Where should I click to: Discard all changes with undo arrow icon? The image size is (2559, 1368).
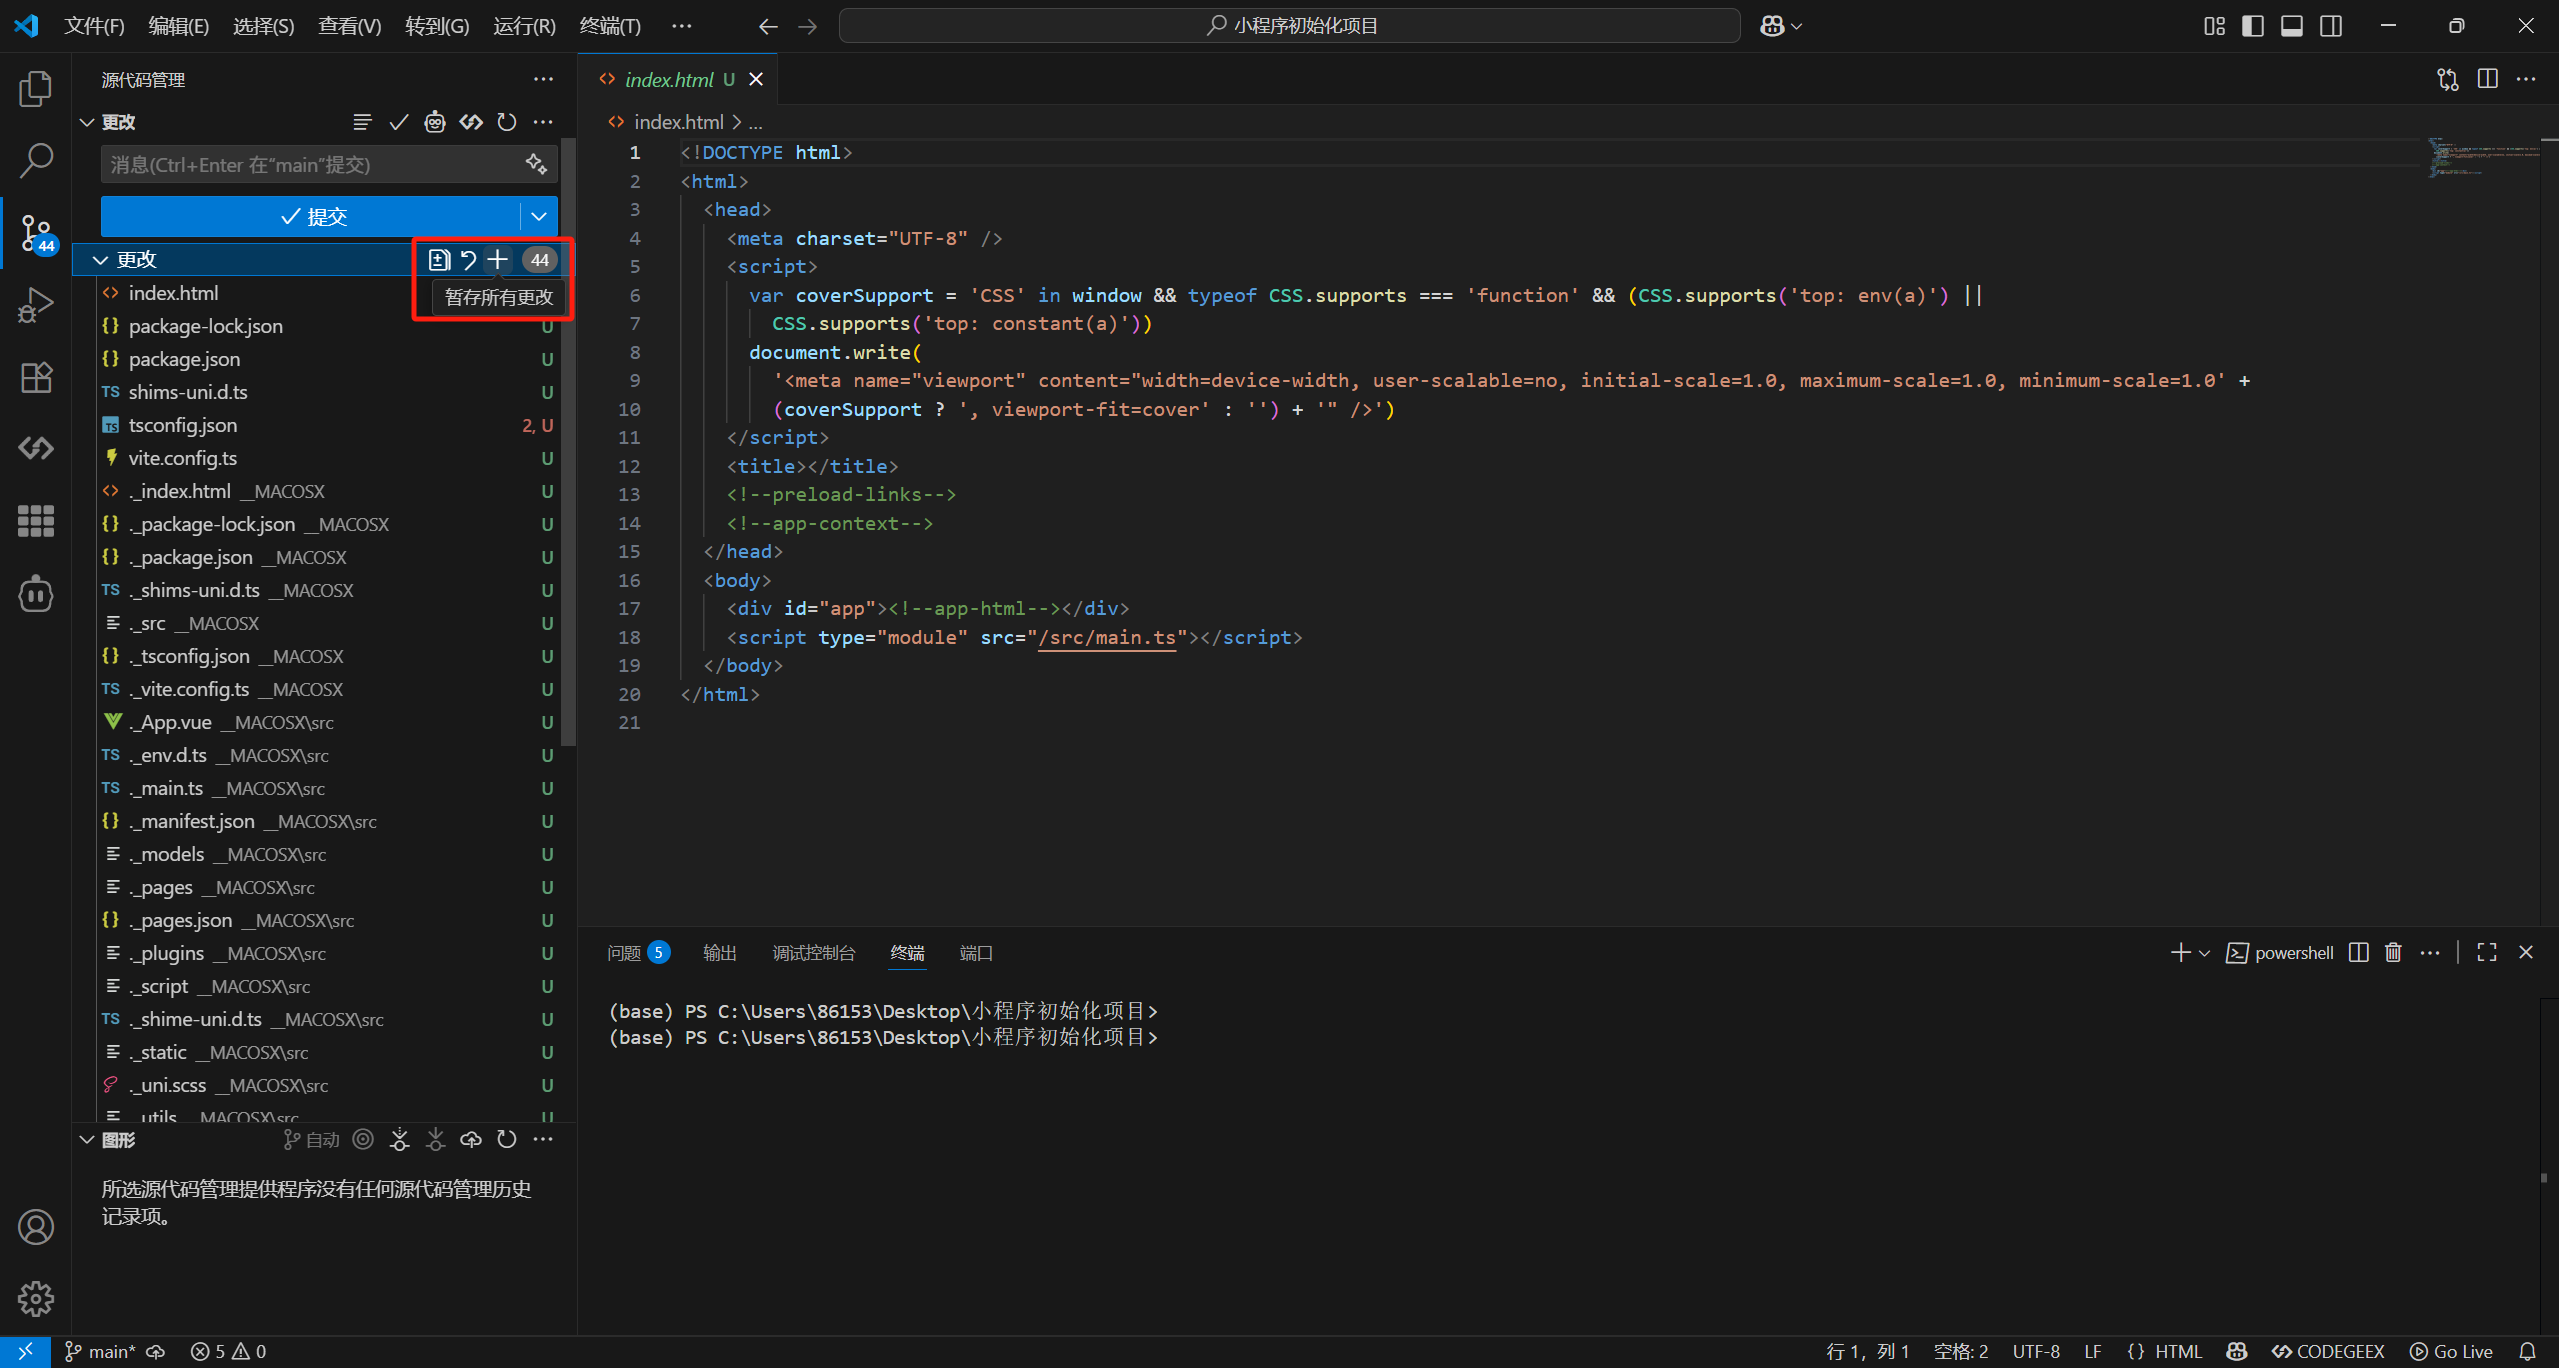click(468, 260)
